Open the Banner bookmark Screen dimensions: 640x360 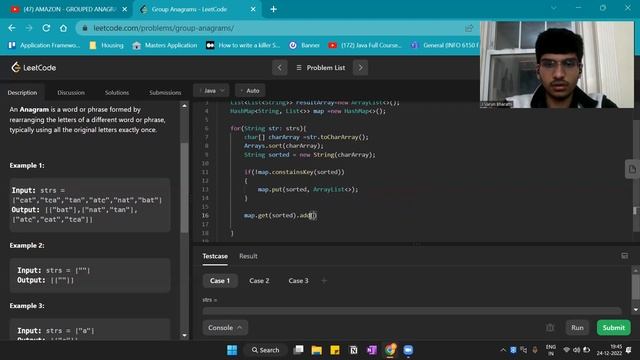[x=304, y=45]
